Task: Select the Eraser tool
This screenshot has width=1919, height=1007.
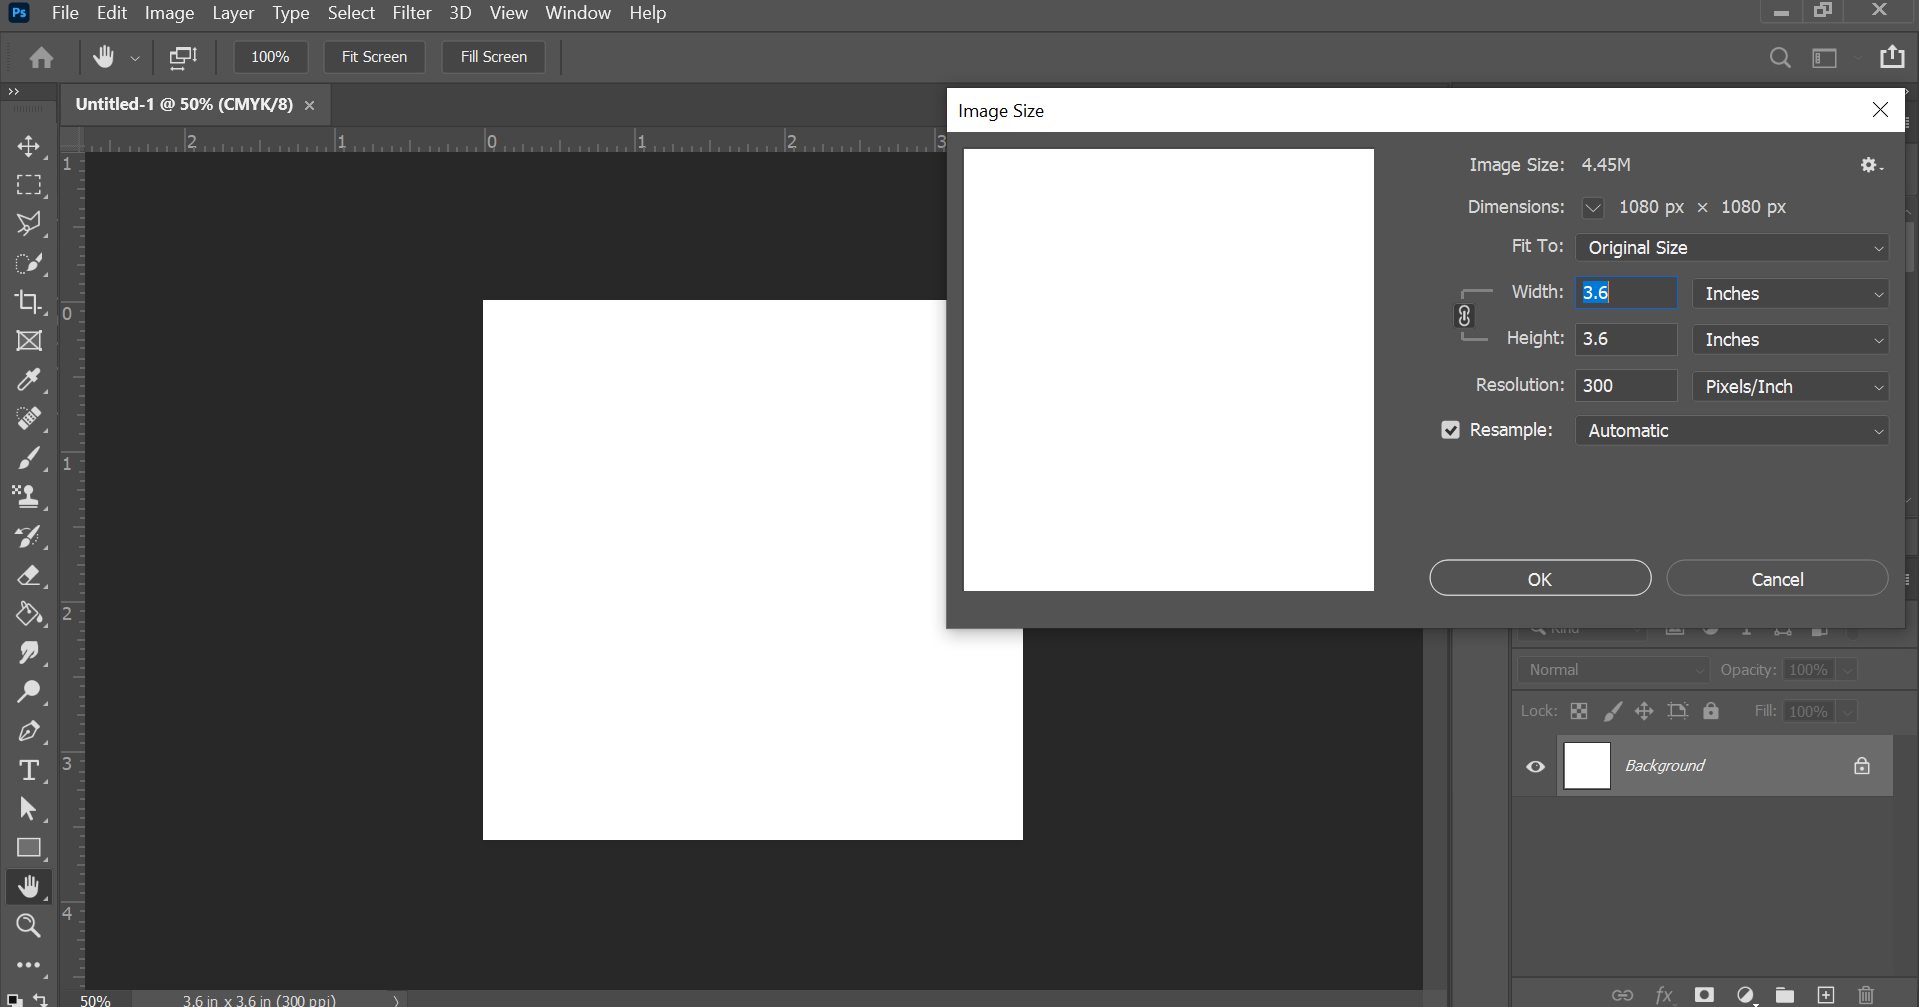Action: [x=28, y=575]
